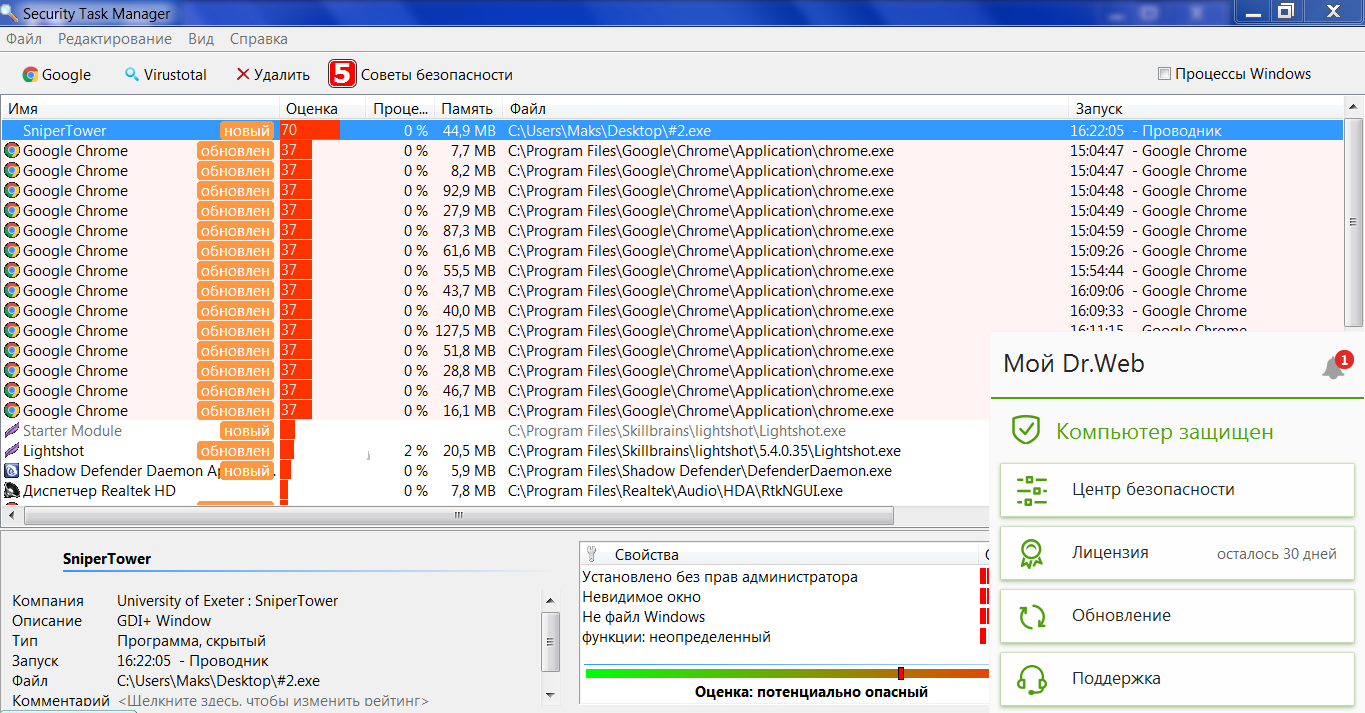This screenshot has height=713, width=1365.
Task: Click the RtkNGUI.exe file path
Action: pyautogui.click(x=676, y=491)
